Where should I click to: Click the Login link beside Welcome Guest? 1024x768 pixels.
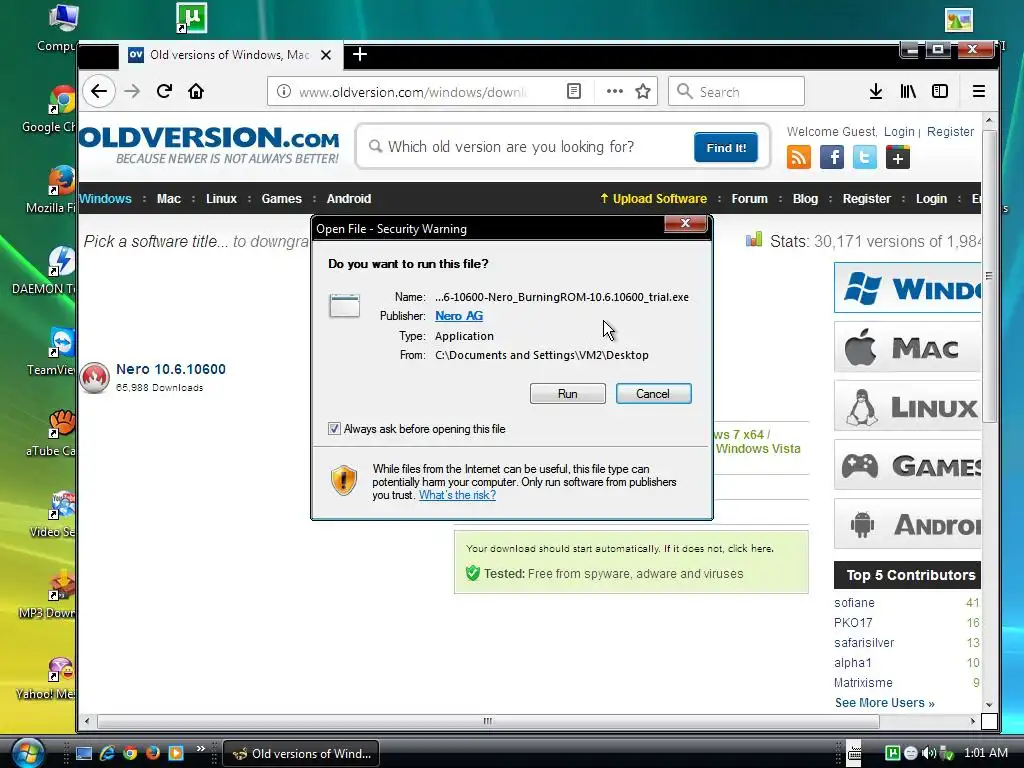point(899,132)
